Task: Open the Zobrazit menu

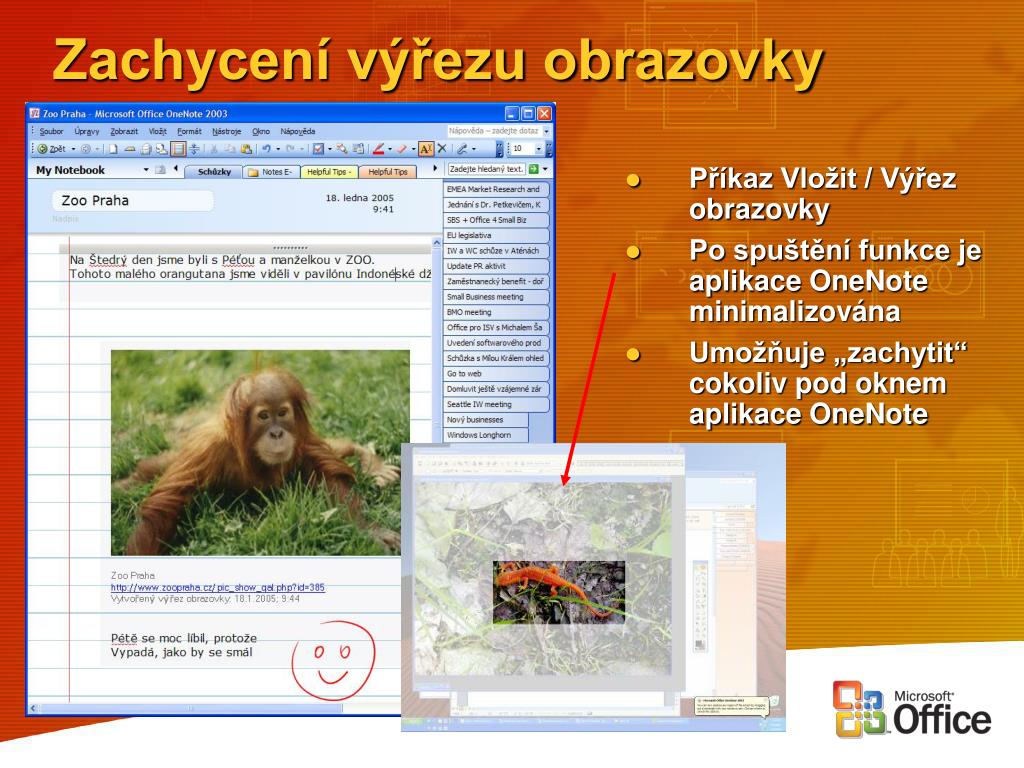Action: pyautogui.click(x=123, y=131)
